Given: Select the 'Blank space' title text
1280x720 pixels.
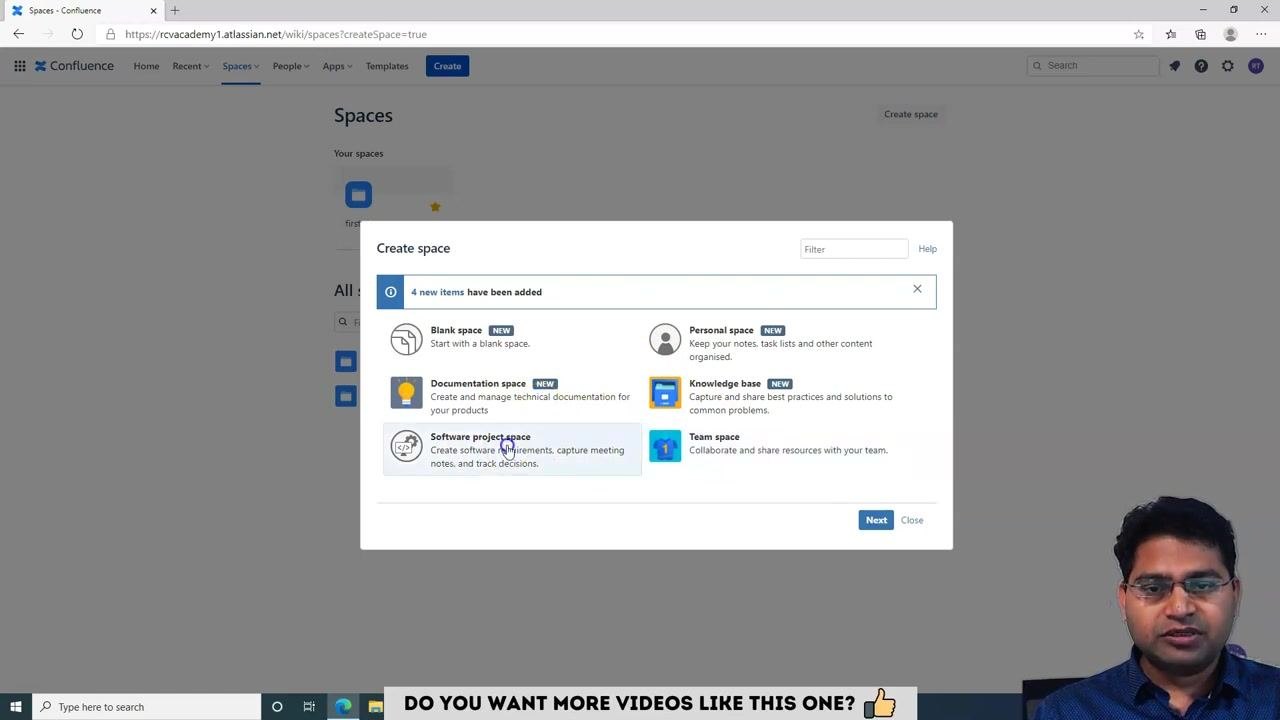Looking at the screenshot, I should (456, 330).
